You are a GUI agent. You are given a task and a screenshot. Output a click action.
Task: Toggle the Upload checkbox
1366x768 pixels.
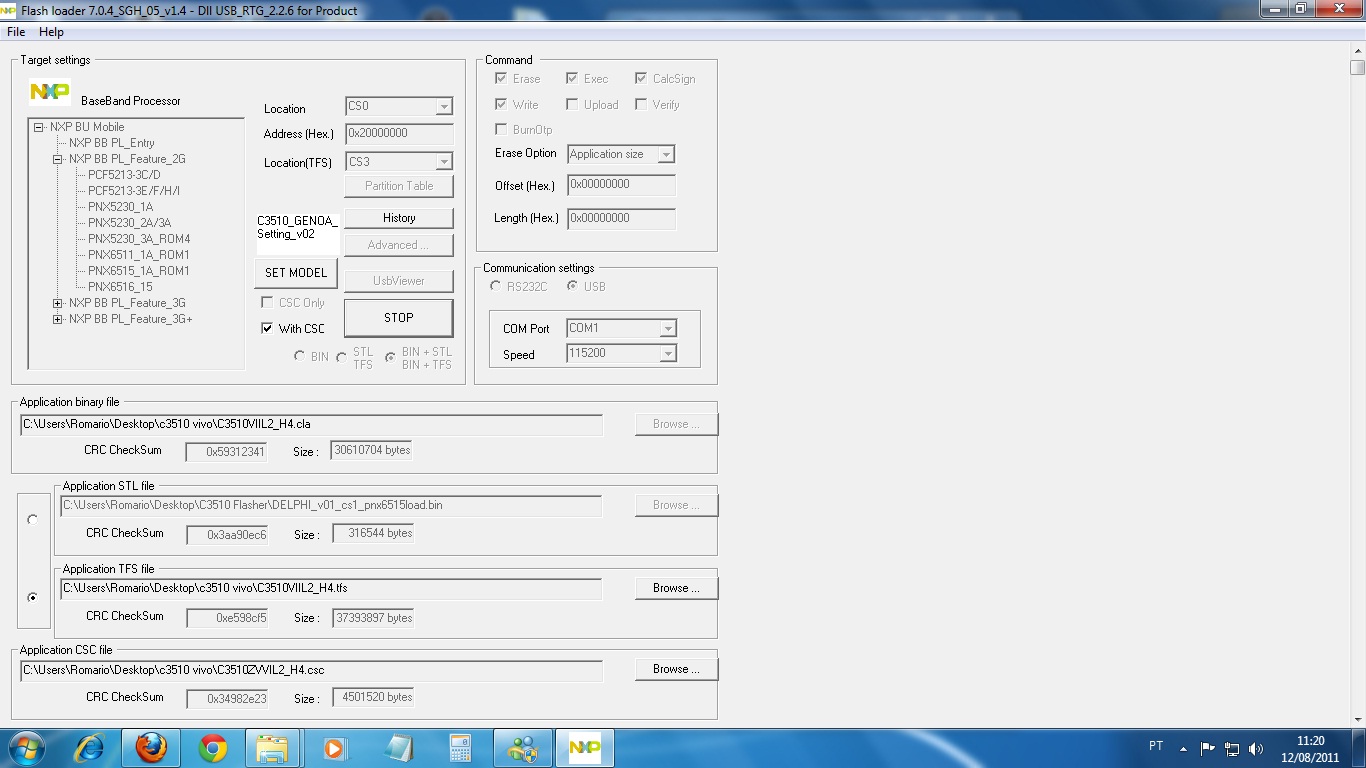click(x=572, y=104)
